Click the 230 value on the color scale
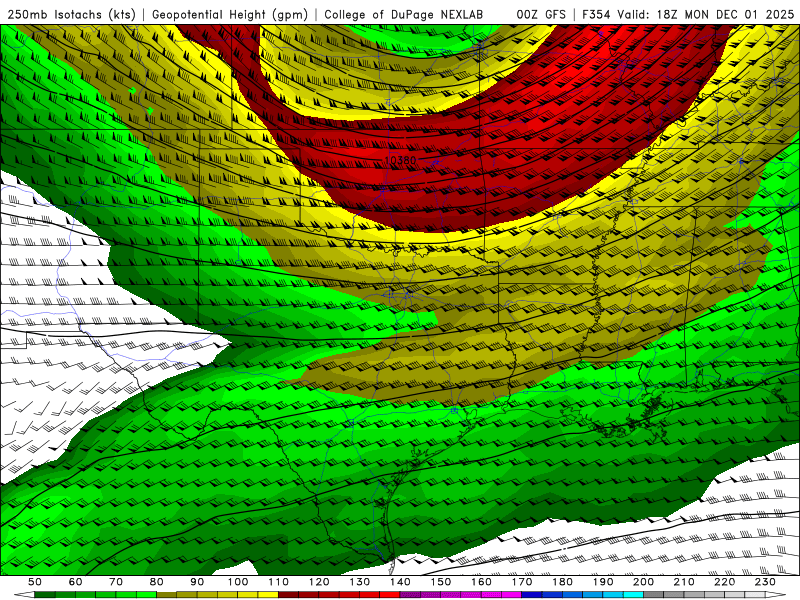The width and height of the screenshot is (800, 600). click(765, 582)
